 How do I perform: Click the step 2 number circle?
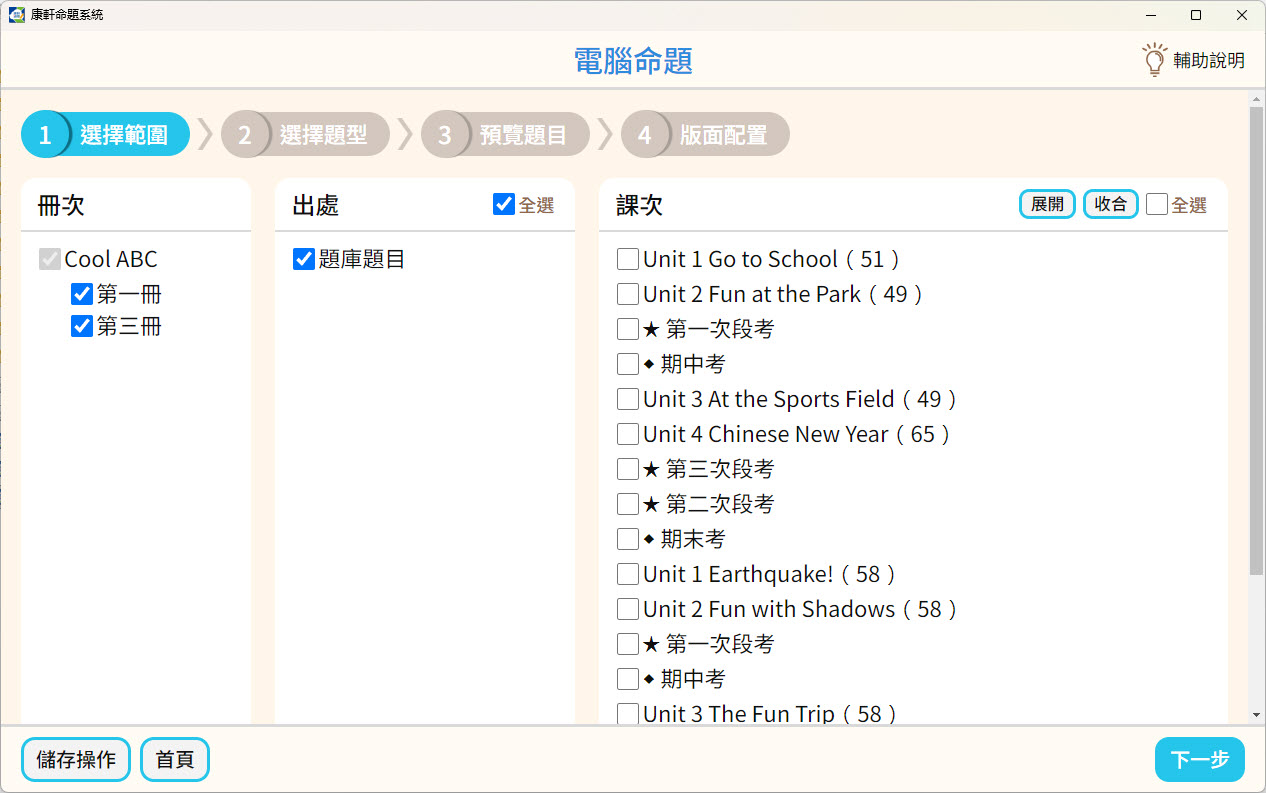[245, 135]
